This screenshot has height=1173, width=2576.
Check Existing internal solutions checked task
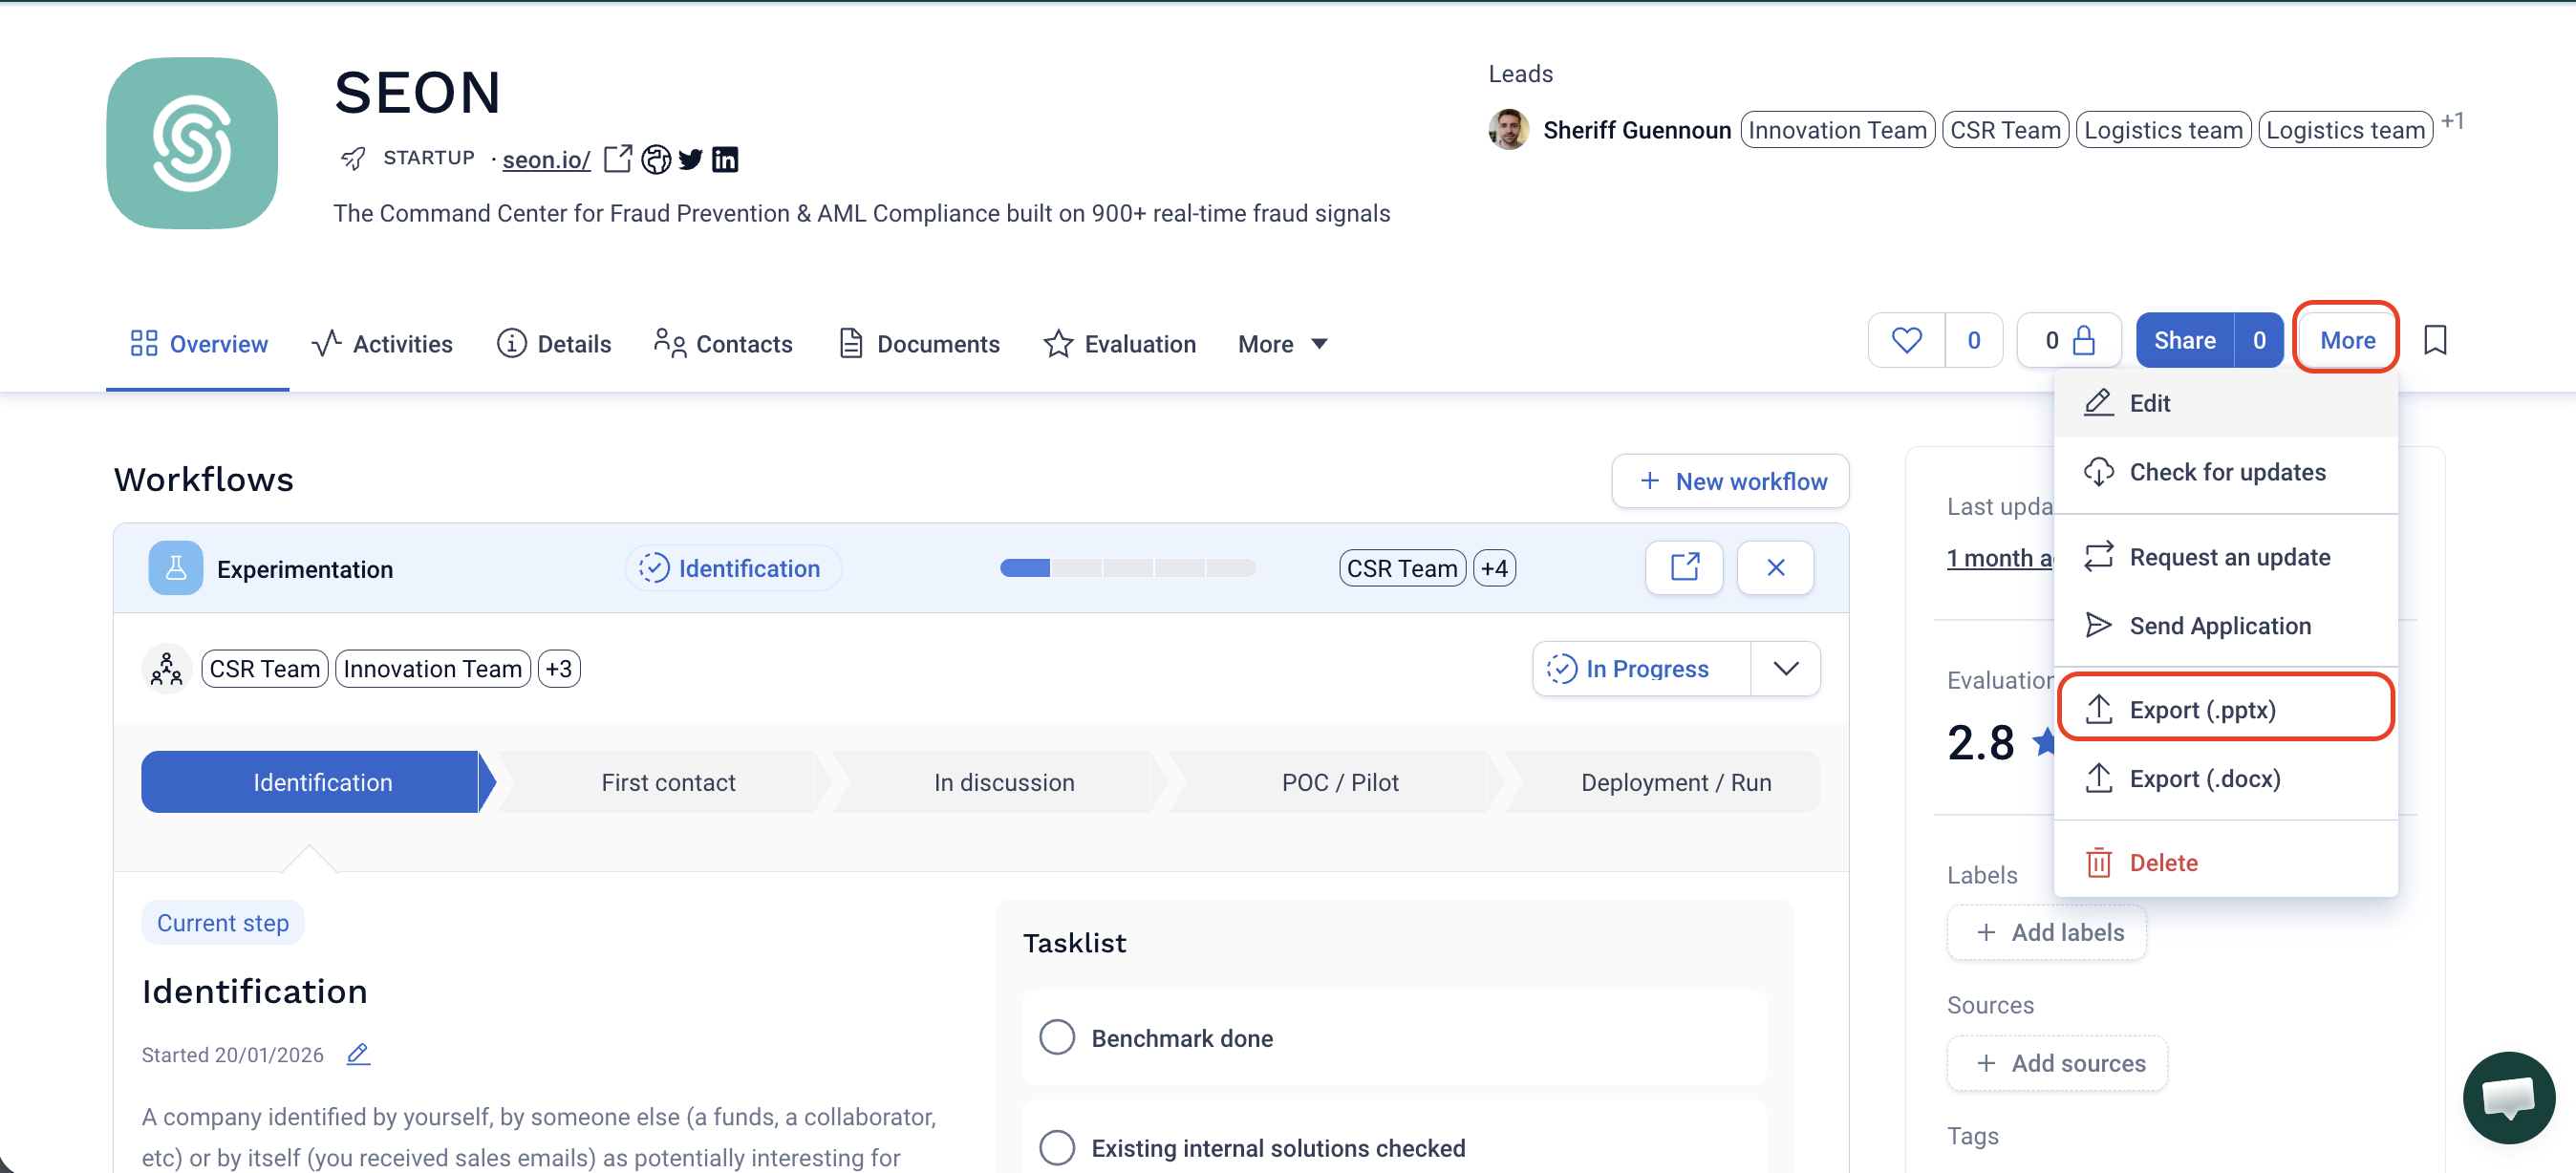1057,1148
